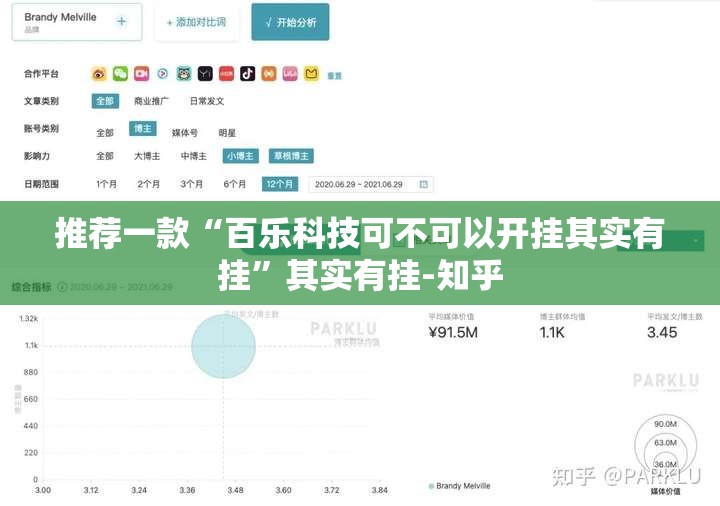The width and height of the screenshot is (720, 506).
Task: Toggle Brandy Melville legend color dot
Action: tap(431, 486)
